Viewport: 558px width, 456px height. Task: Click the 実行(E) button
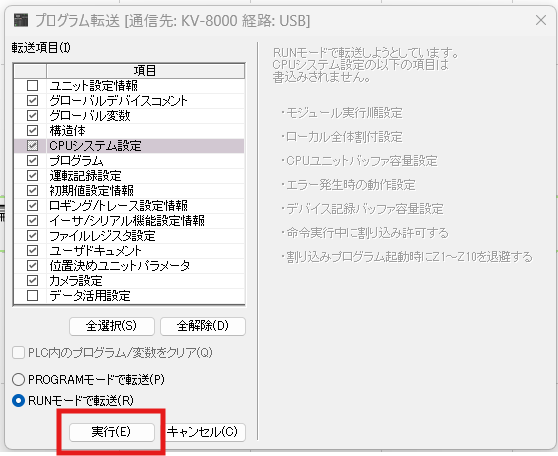click(x=112, y=432)
